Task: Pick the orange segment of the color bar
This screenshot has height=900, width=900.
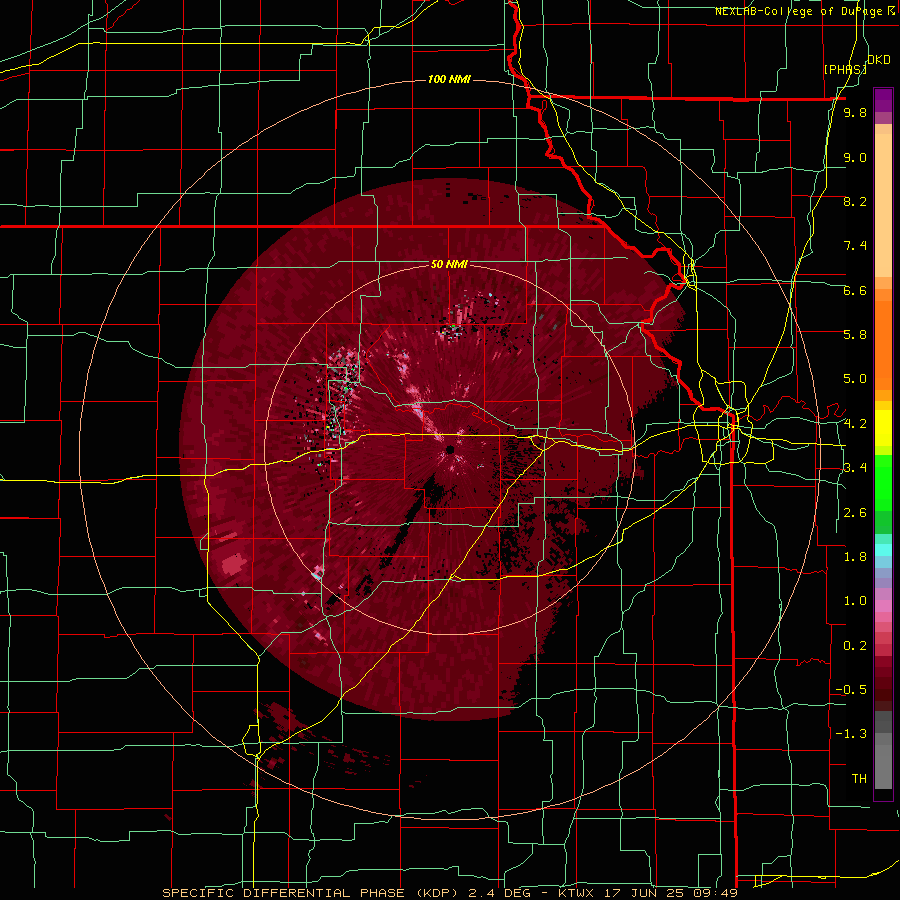Action: (883, 344)
